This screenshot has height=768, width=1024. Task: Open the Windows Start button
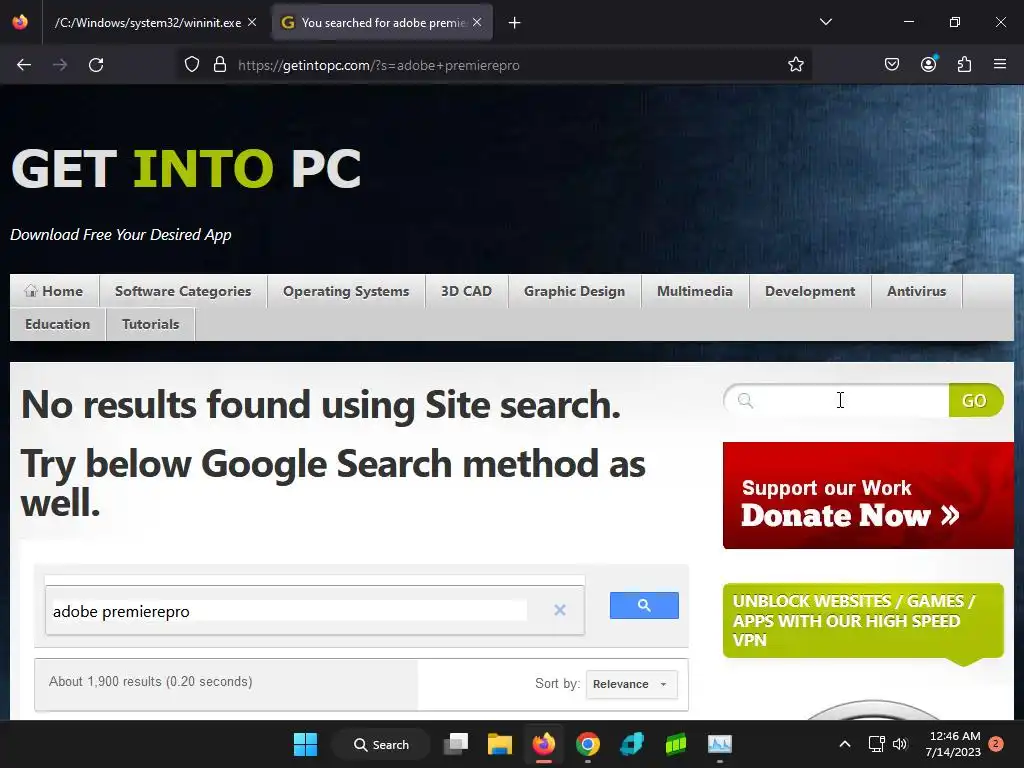pos(305,744)
